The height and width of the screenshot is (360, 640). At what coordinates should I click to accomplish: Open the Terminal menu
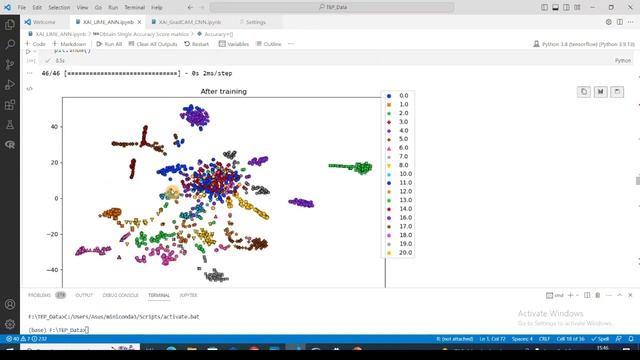tap(135, 7)
